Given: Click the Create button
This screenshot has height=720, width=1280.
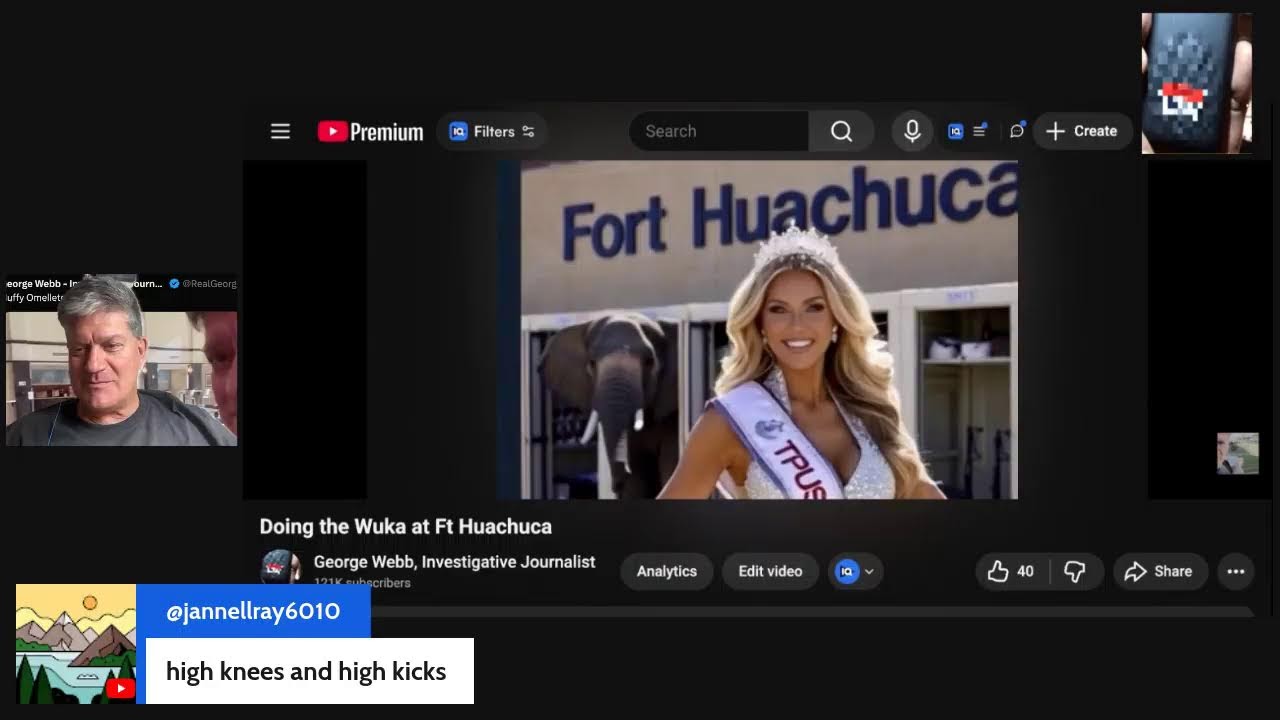Looking at the screenshot, I should (1082, 131).
